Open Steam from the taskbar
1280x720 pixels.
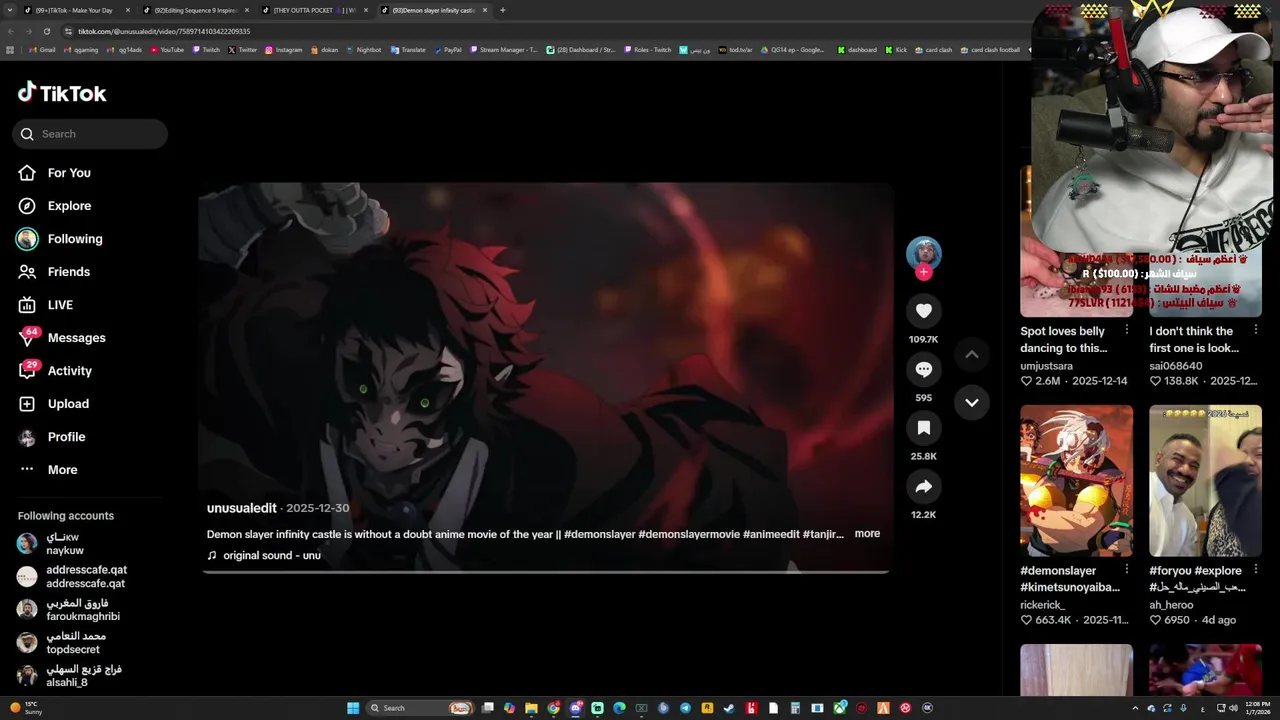[729, 708]
